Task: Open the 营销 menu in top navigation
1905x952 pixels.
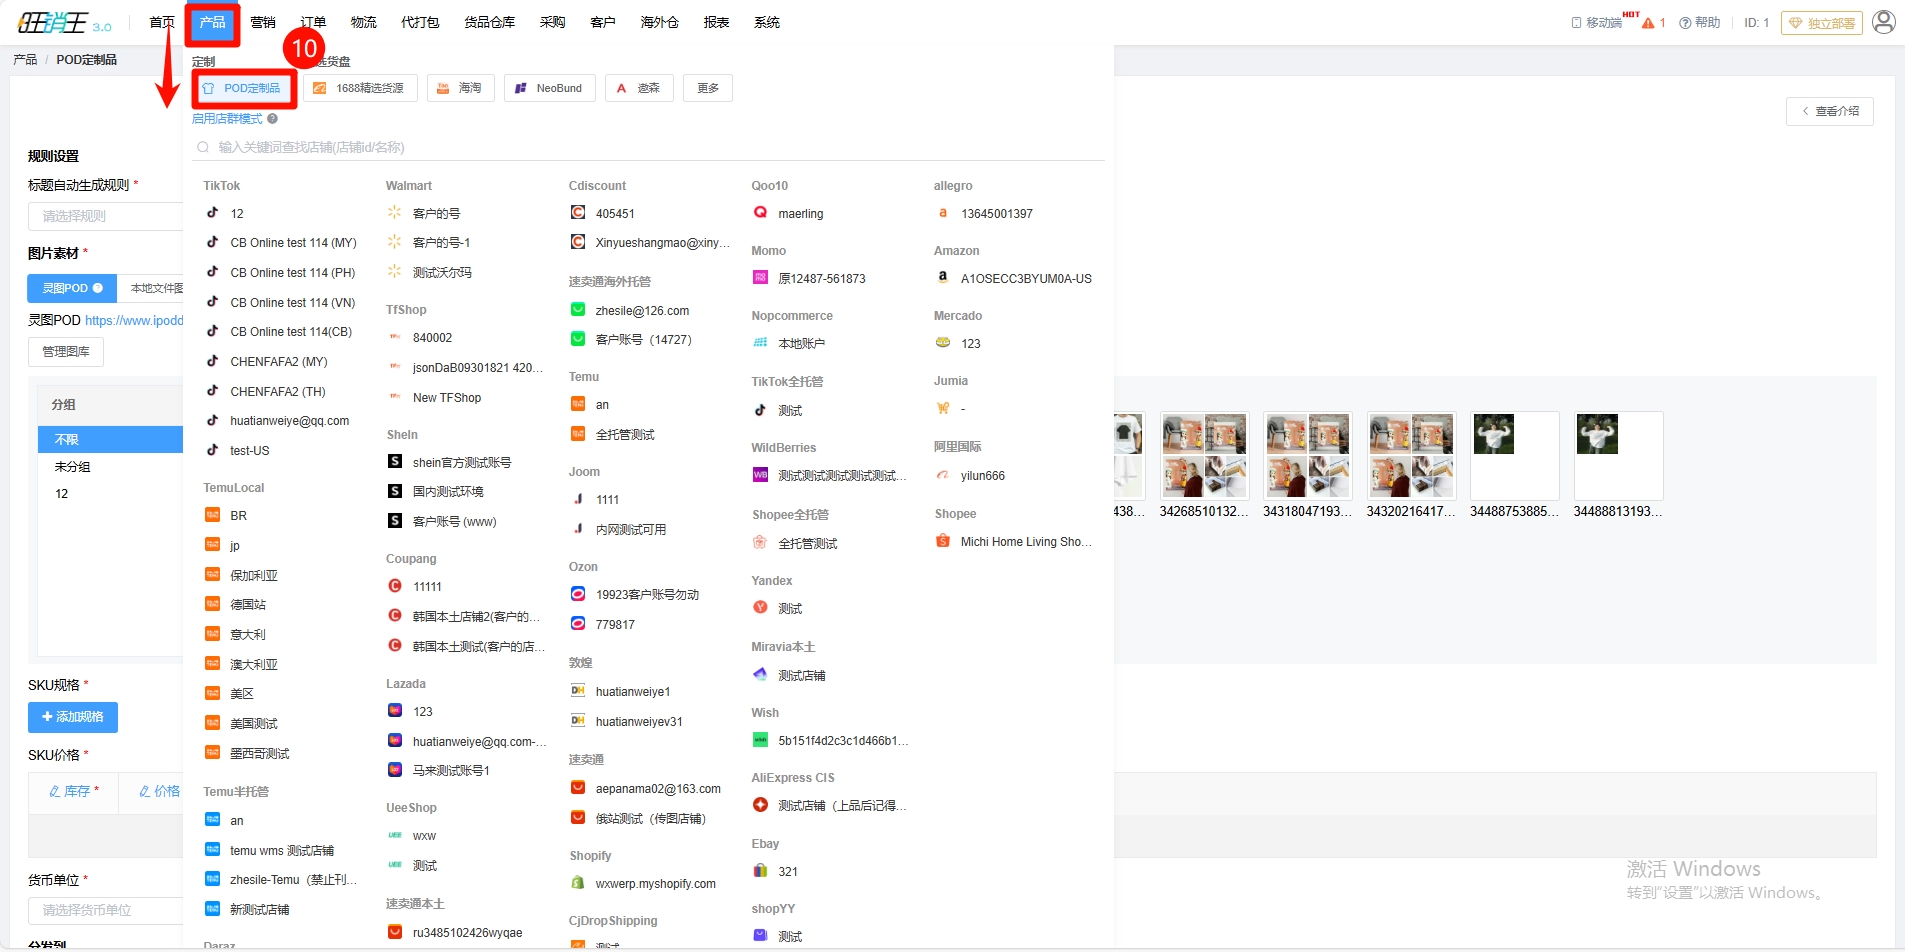Action: point(263,22)
